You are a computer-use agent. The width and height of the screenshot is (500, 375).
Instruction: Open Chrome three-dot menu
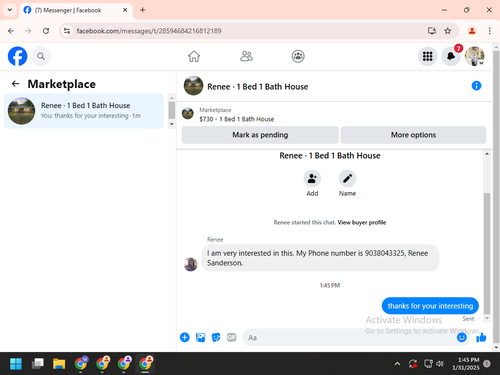coord(489,31)
